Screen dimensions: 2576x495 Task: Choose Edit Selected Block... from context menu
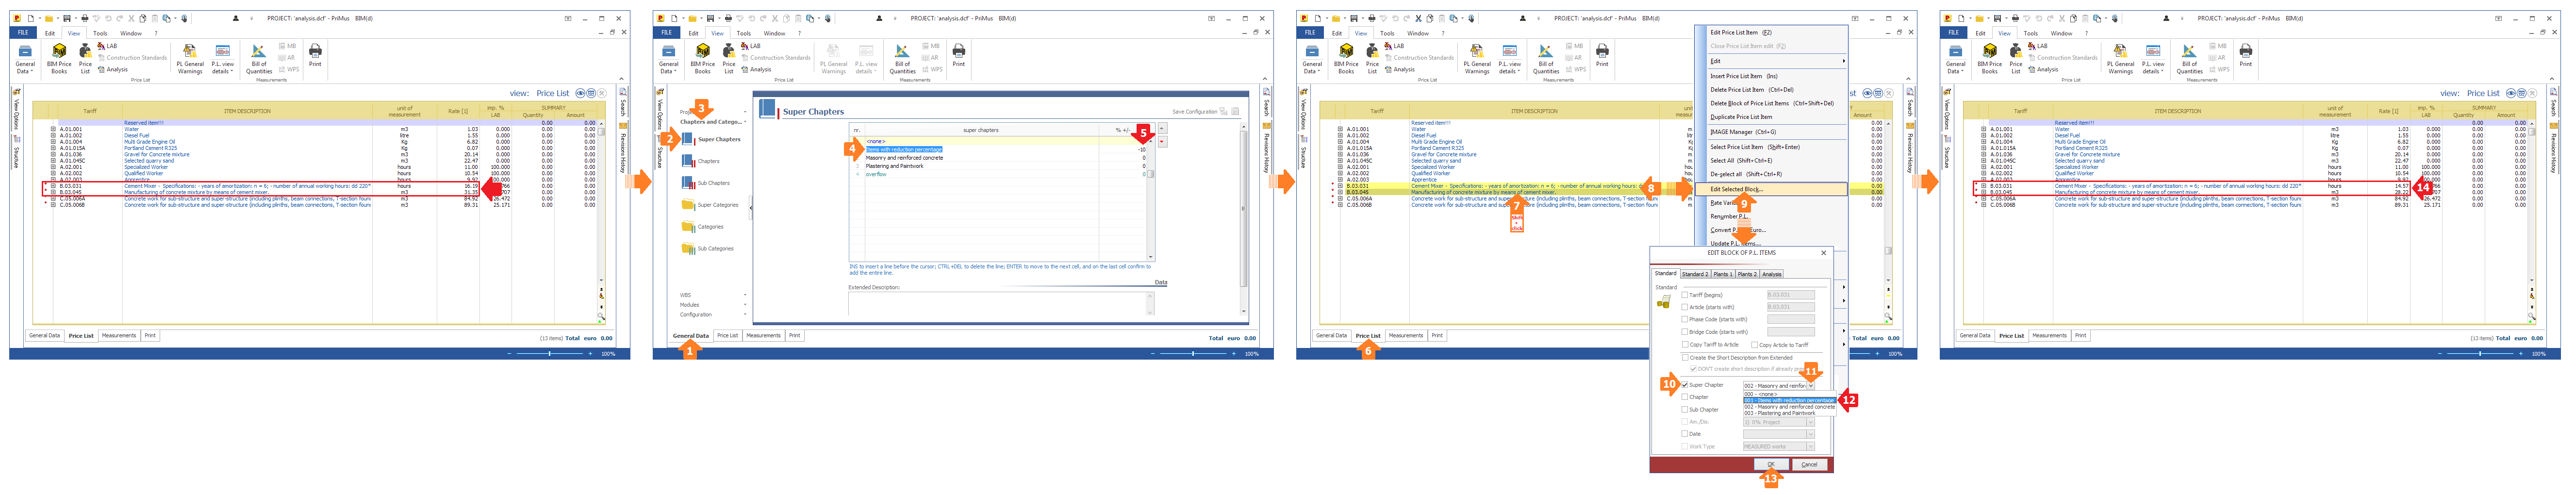click(x=1771, y=189)
